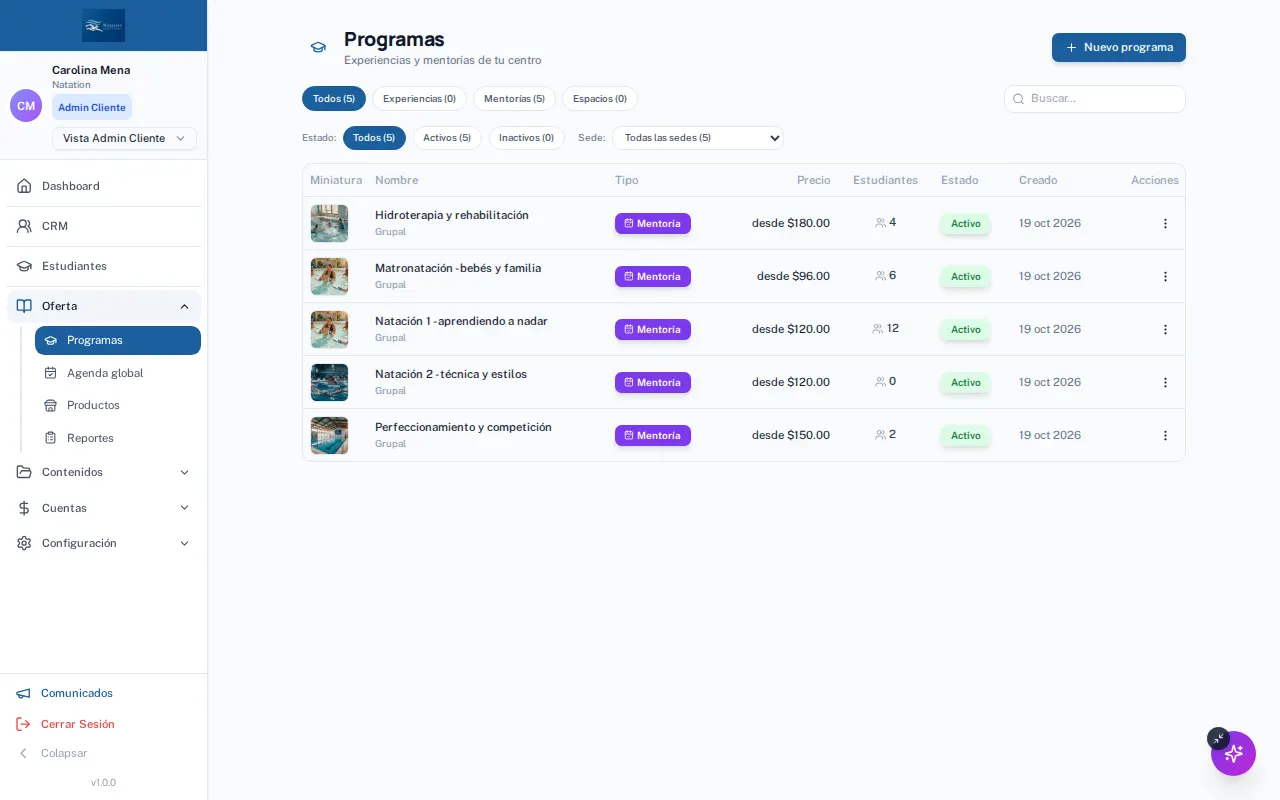Collapse the sidebar with Colapsar
Image resolution: width=1280 pixels, height=800 pixels.
53,753
